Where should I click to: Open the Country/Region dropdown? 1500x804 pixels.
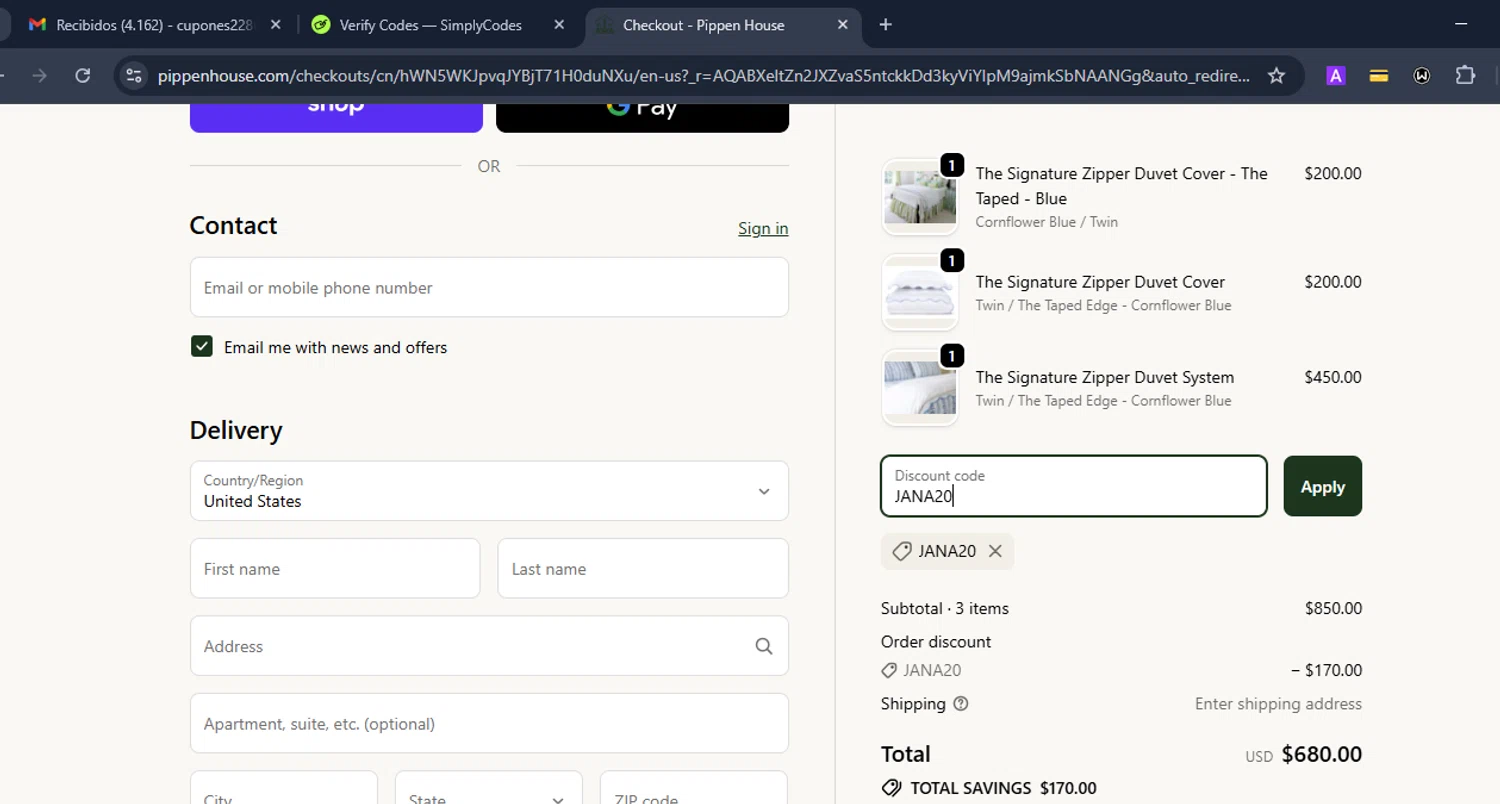pos(489,491)
